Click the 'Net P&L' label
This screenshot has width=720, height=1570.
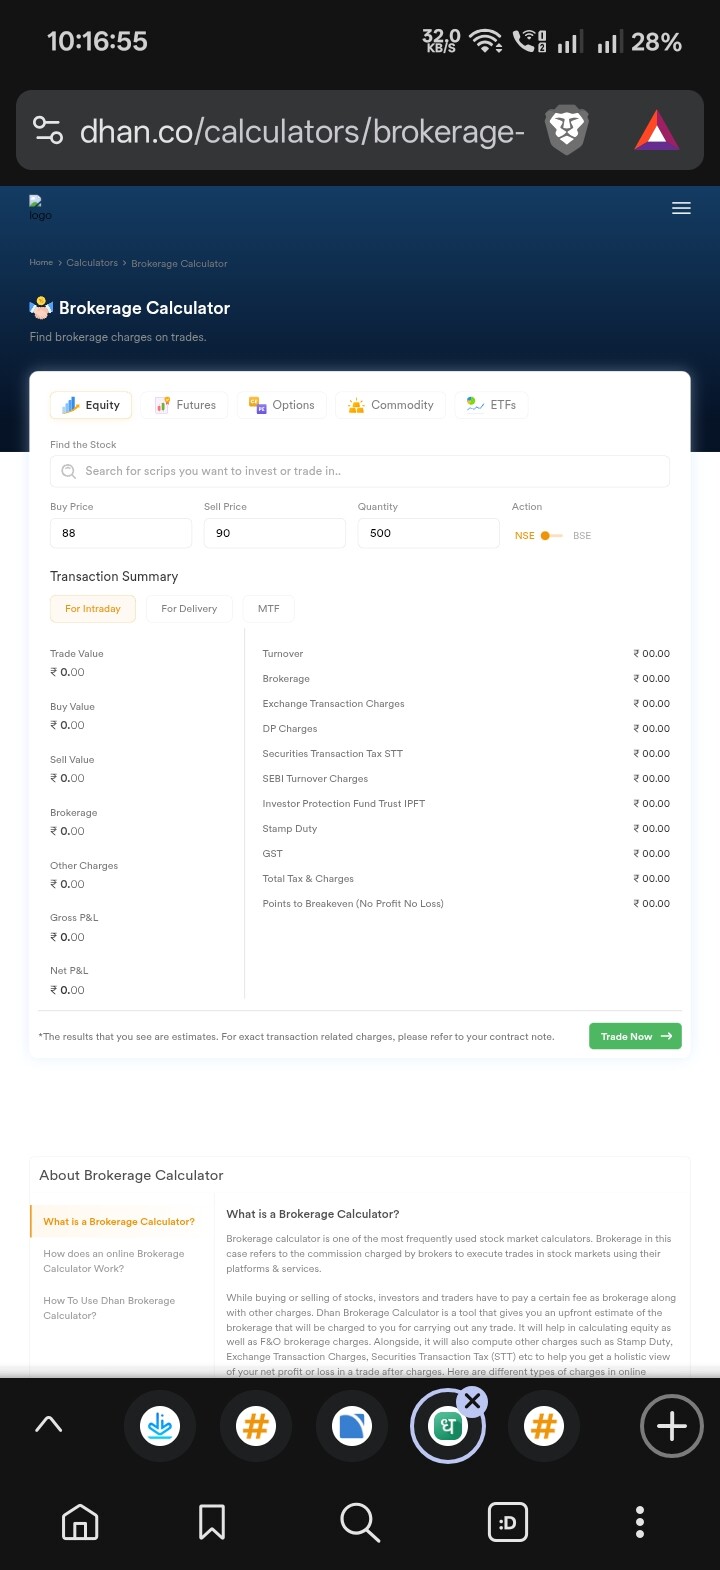tap(69, 970)
